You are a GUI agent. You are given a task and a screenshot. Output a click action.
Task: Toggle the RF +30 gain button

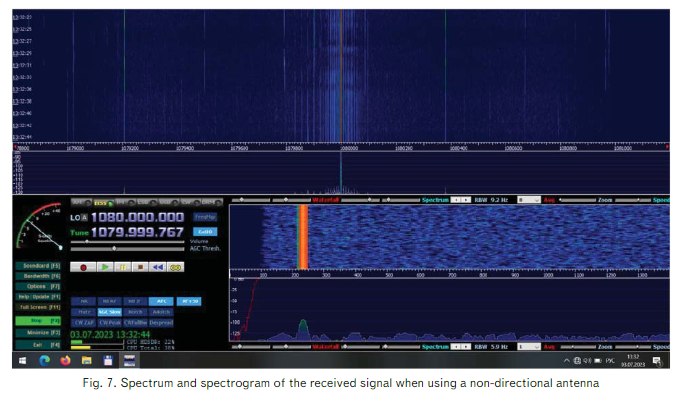189,301
